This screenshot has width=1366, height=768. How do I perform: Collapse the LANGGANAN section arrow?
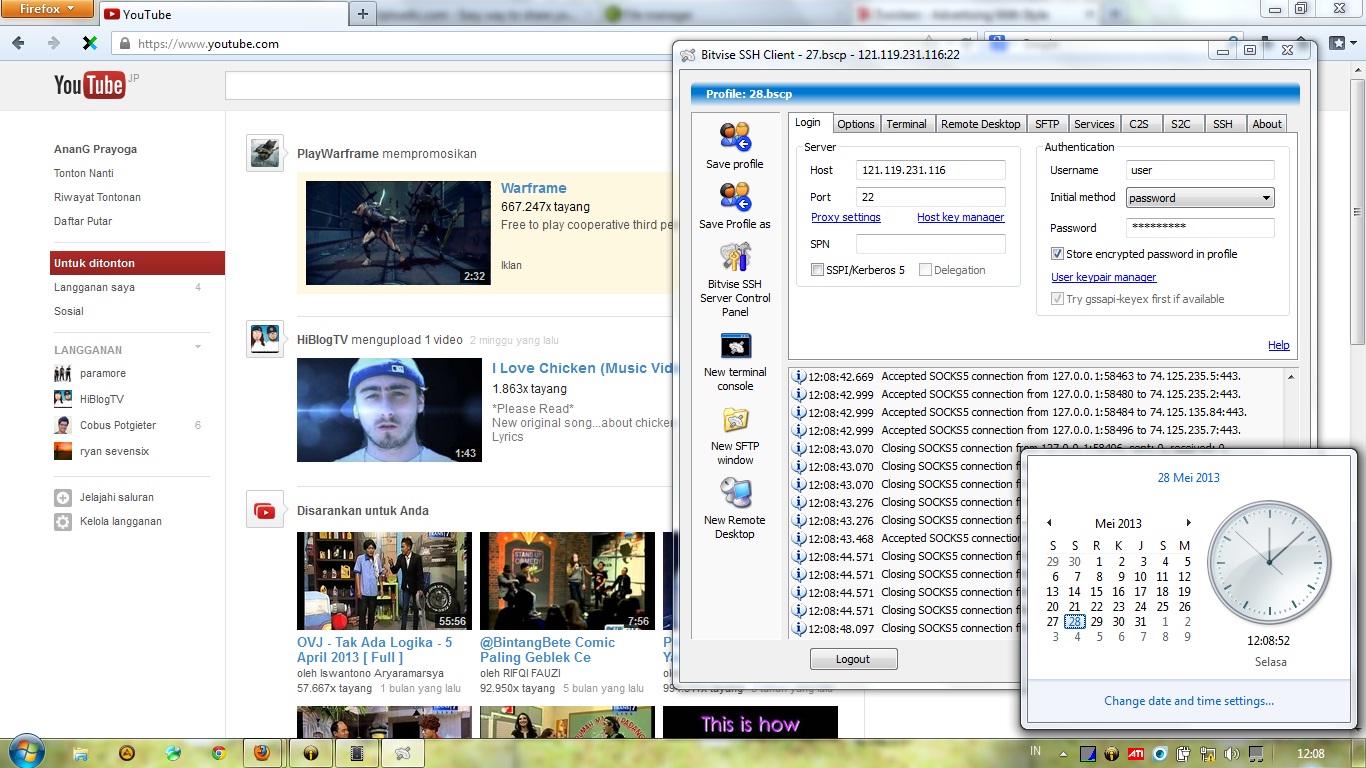[197, 348]
